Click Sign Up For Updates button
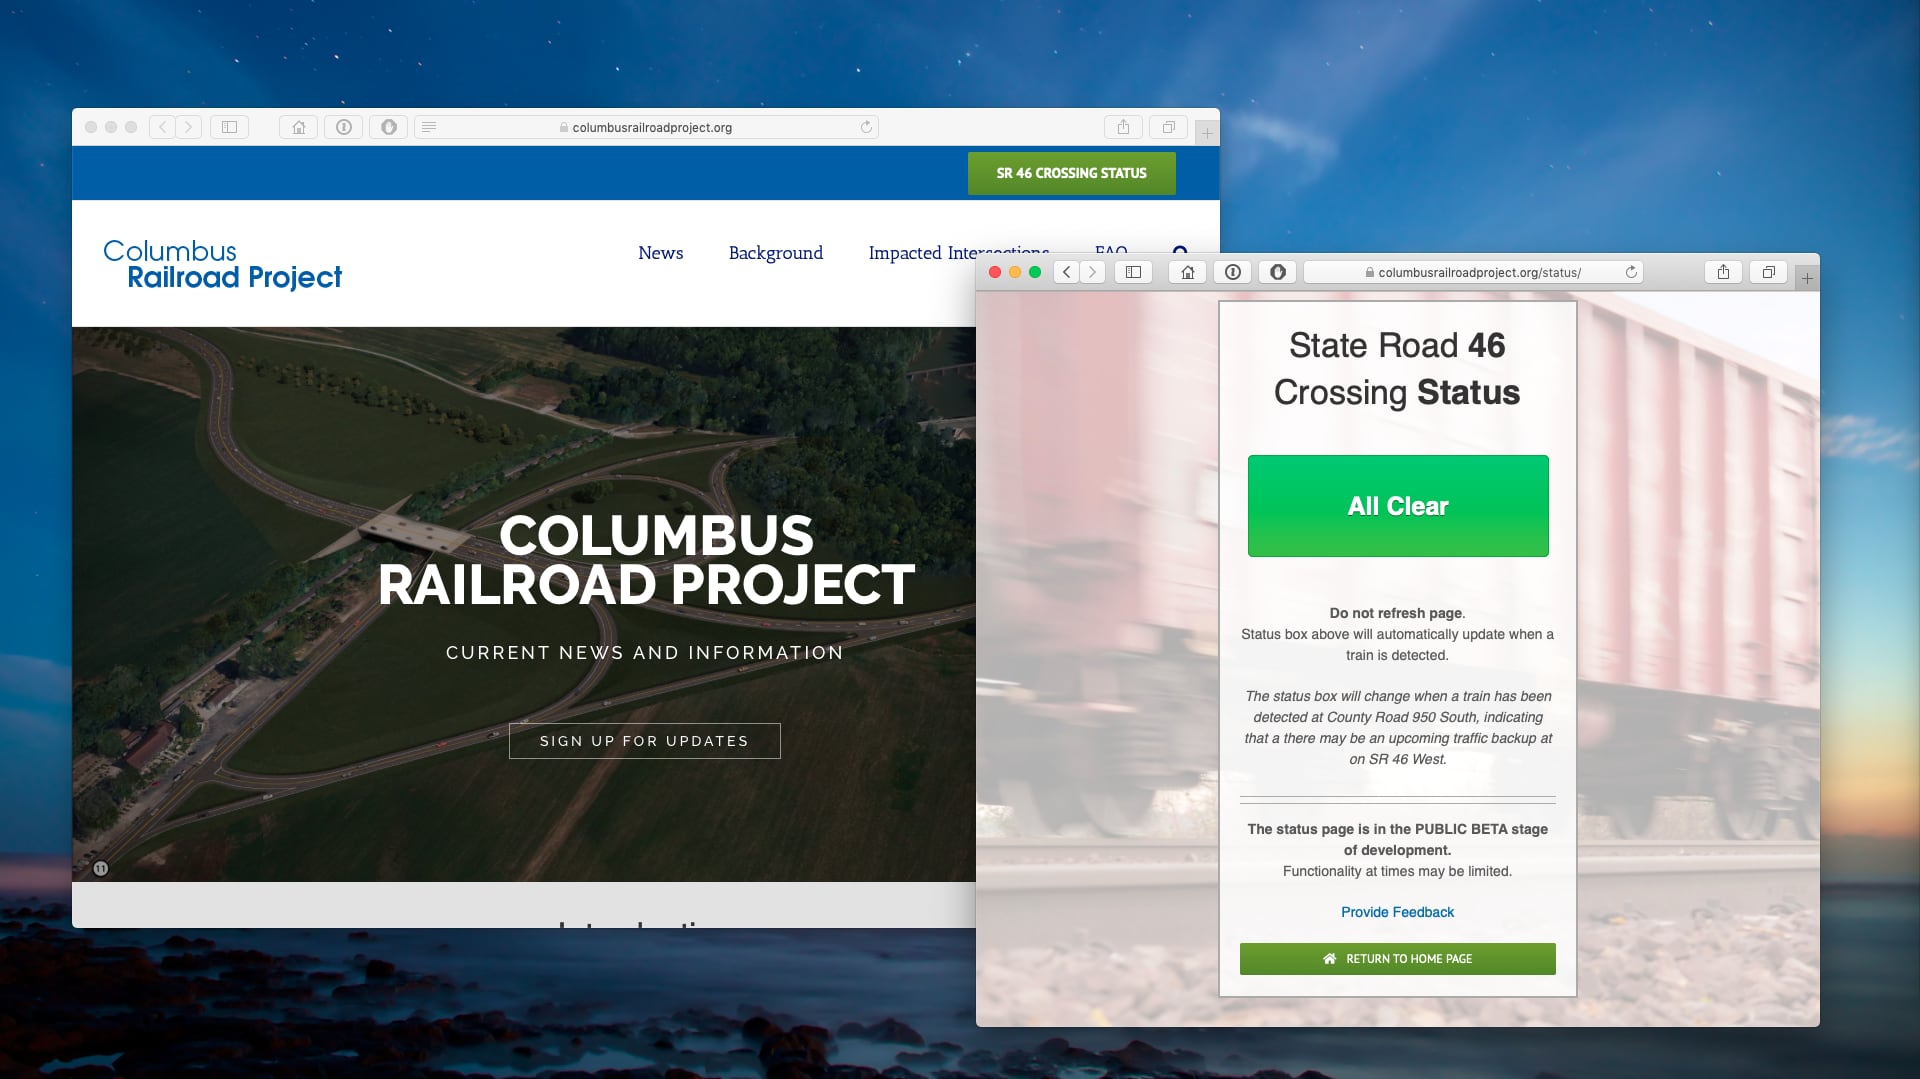Image resolution: width=1920 pixels, height=1079 pixels. pyautogui.click(x=644, y=741)
